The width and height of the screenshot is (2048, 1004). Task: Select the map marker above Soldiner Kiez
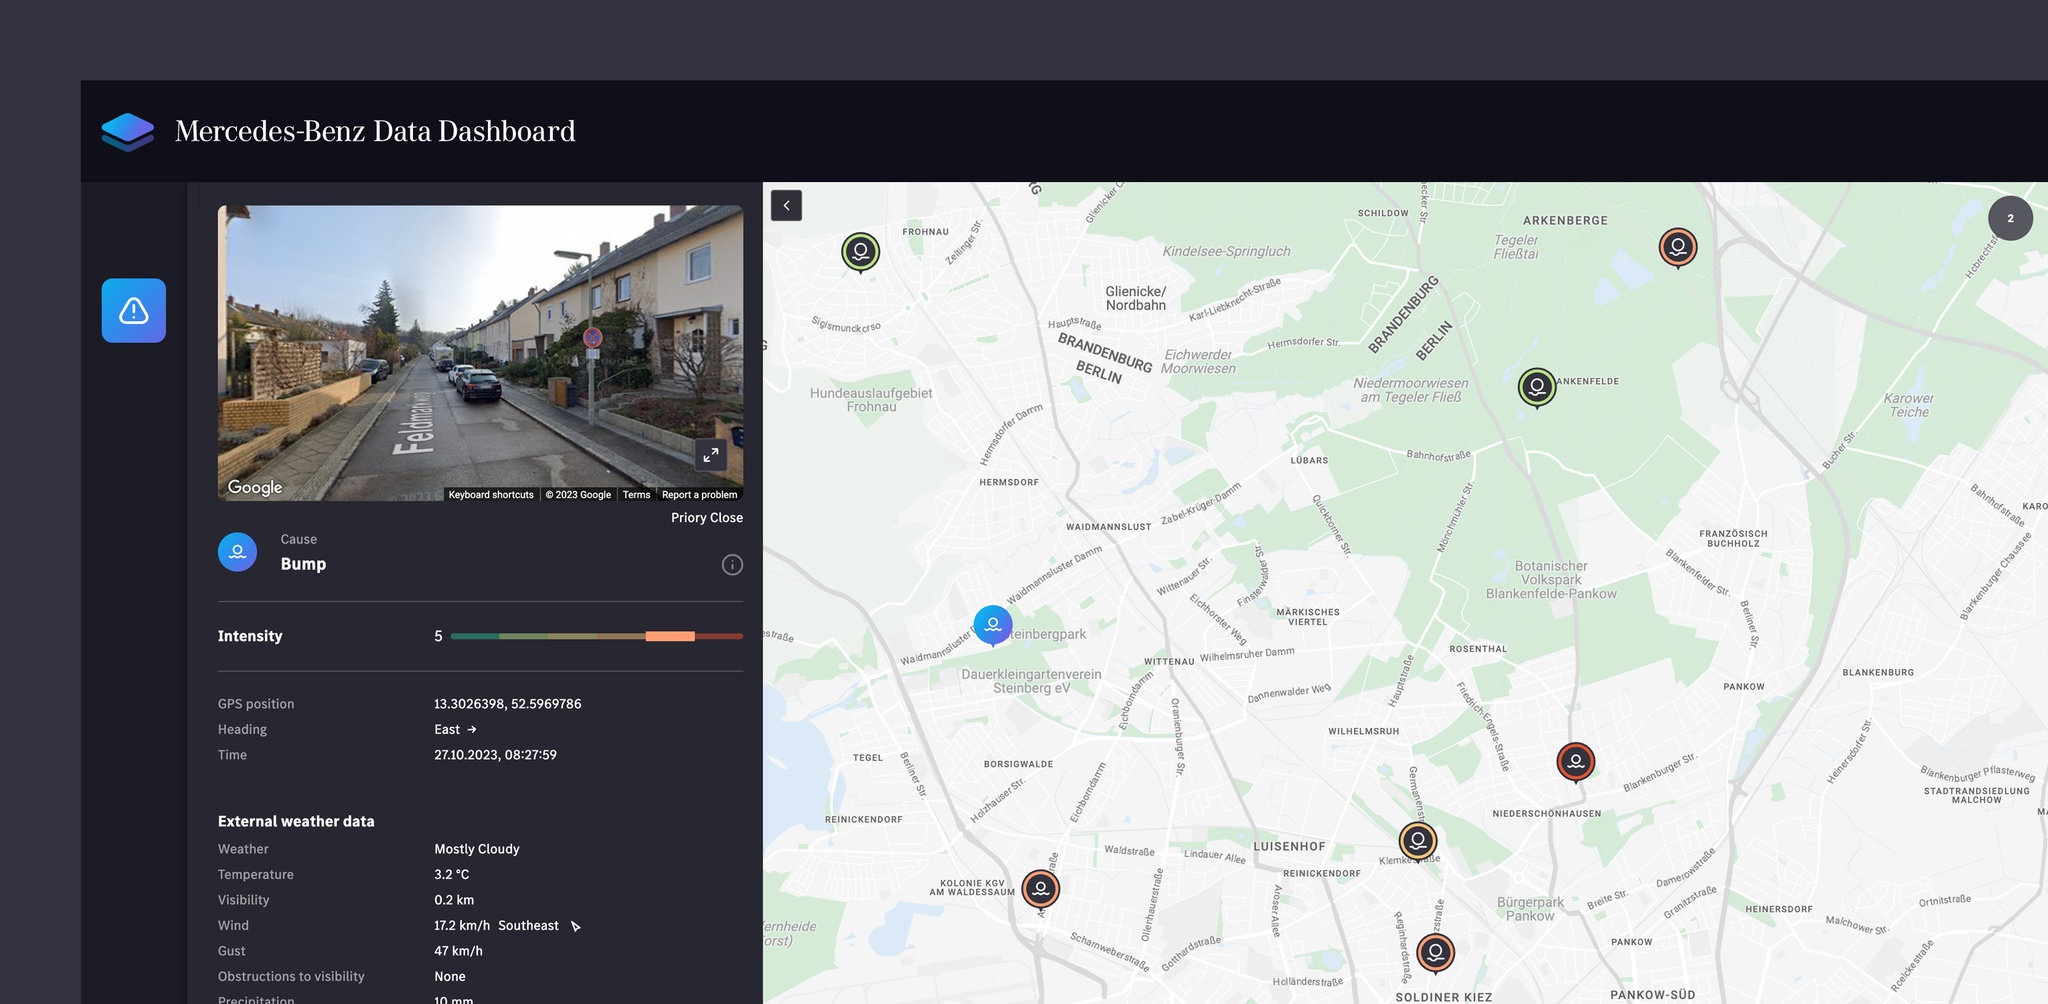pos(1435,953)
